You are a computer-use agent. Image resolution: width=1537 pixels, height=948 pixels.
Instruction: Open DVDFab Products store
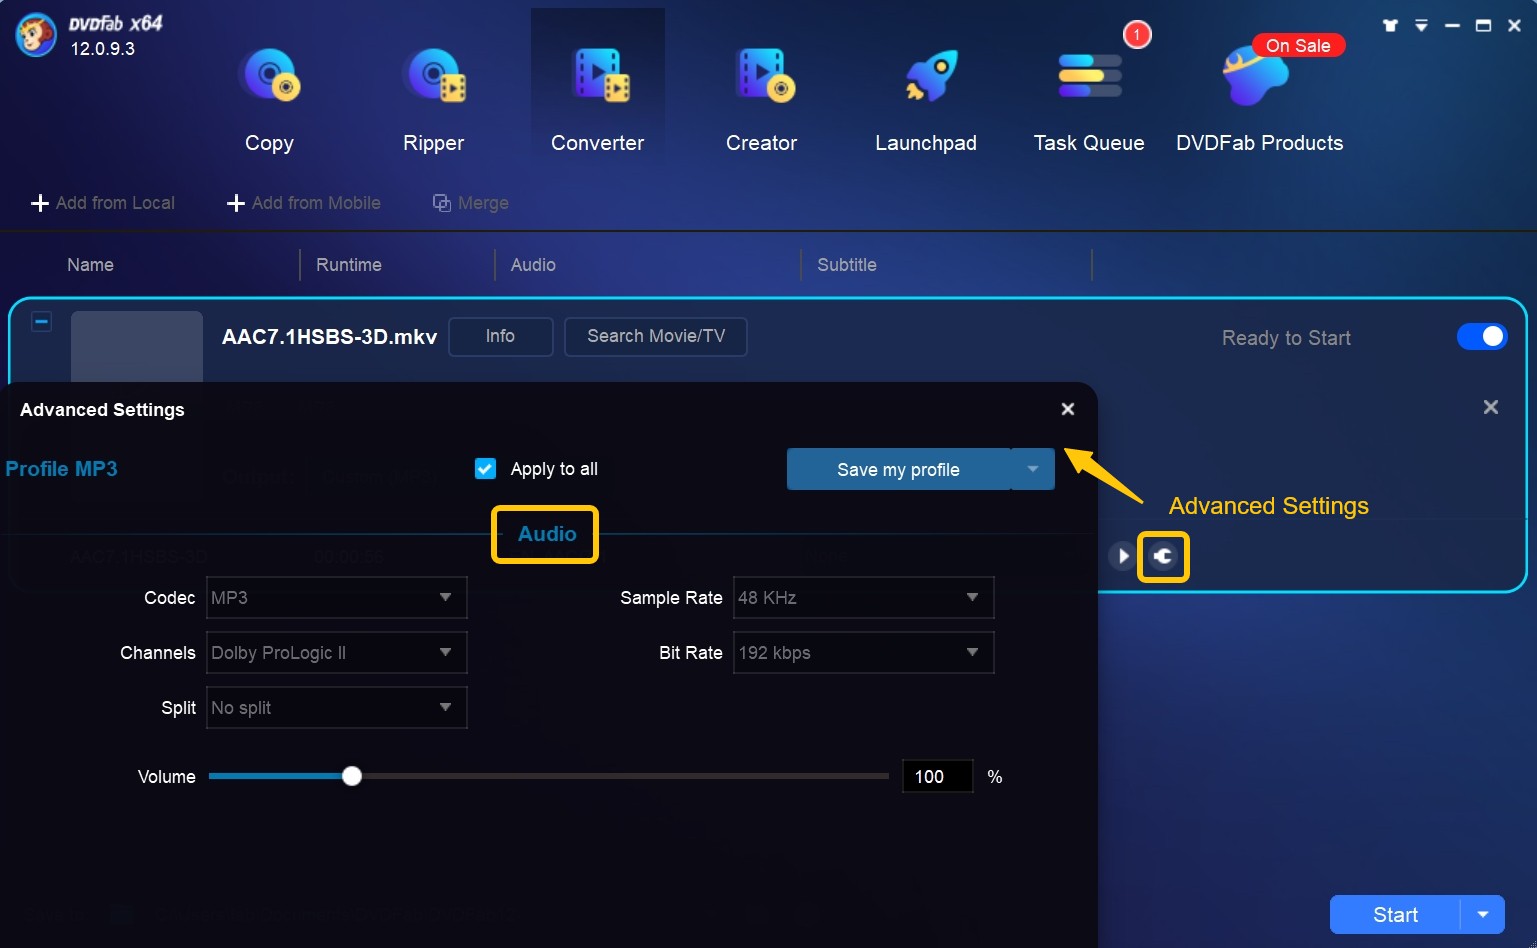pyautogui.click(x=1260, y=100)
